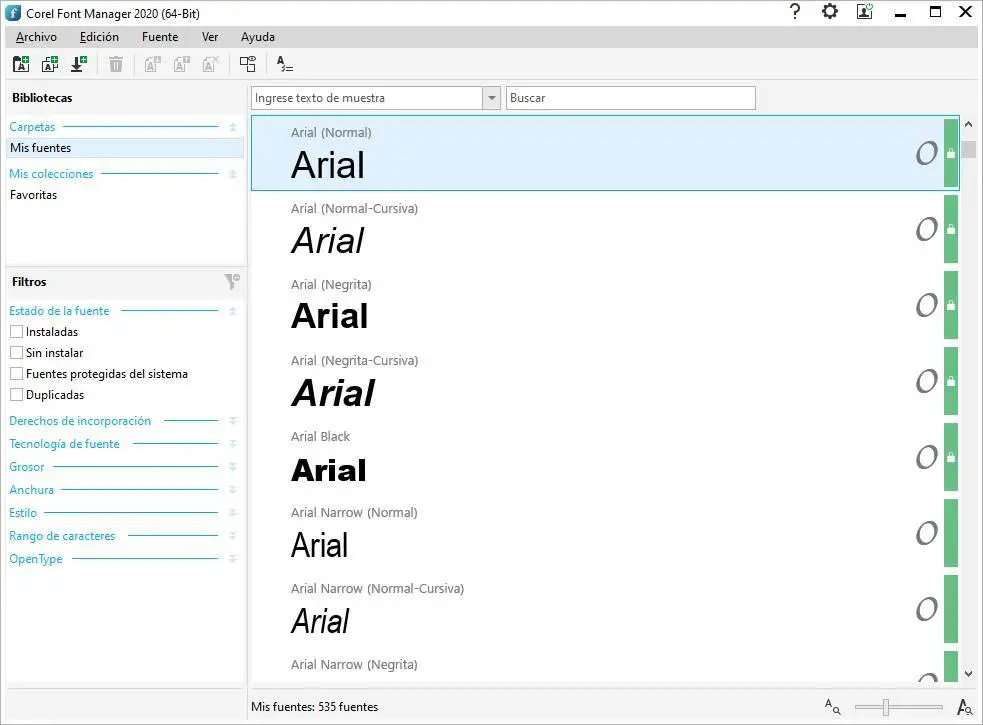Click the grayed-out trash delete icon
This screenshot has width=983, height=725.
coord(116,64)
